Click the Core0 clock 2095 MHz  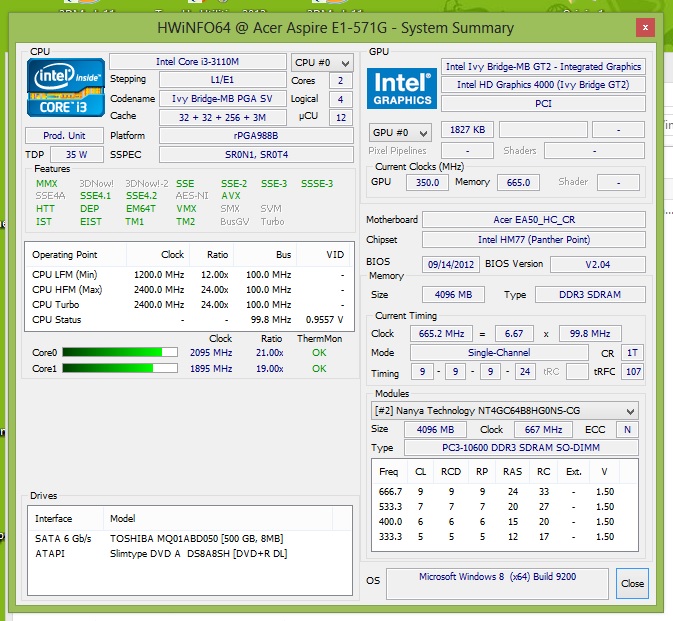211,353
